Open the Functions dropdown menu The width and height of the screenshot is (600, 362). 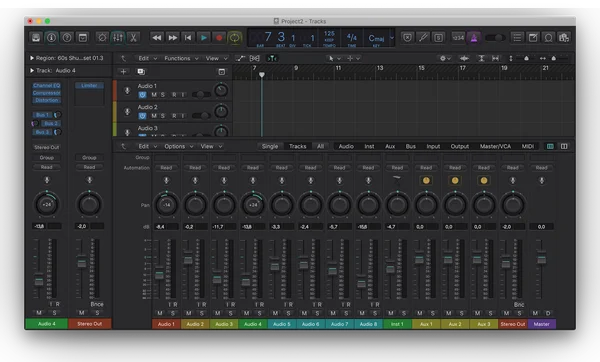click(181, 58)
